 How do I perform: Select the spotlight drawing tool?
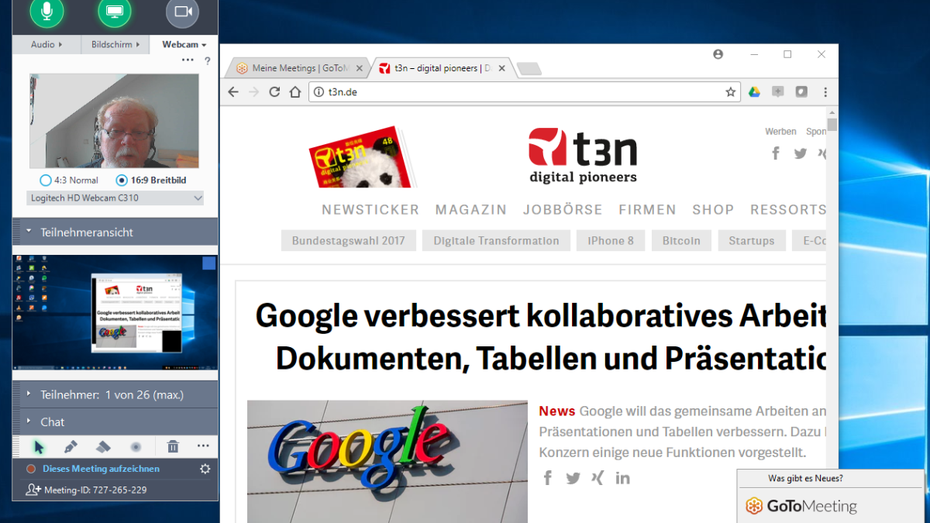(x=136, y=447)
